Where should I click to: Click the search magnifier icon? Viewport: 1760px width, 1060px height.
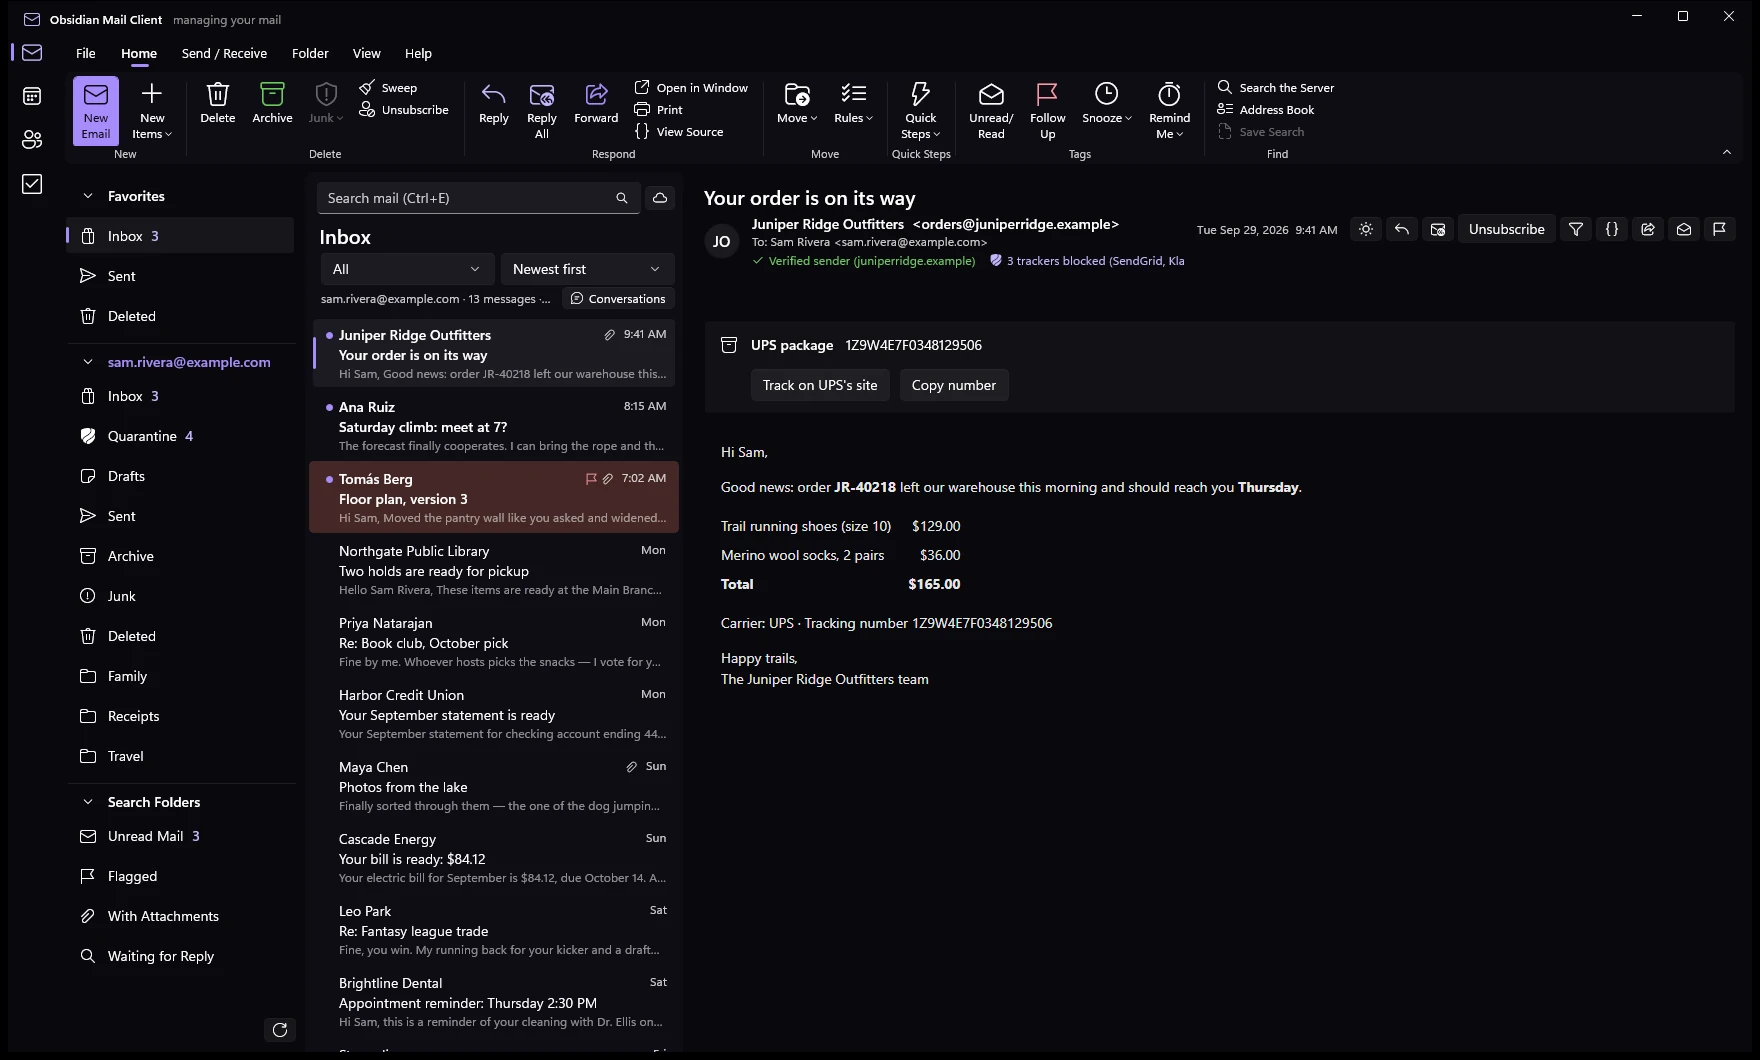[x=622, y=198]
